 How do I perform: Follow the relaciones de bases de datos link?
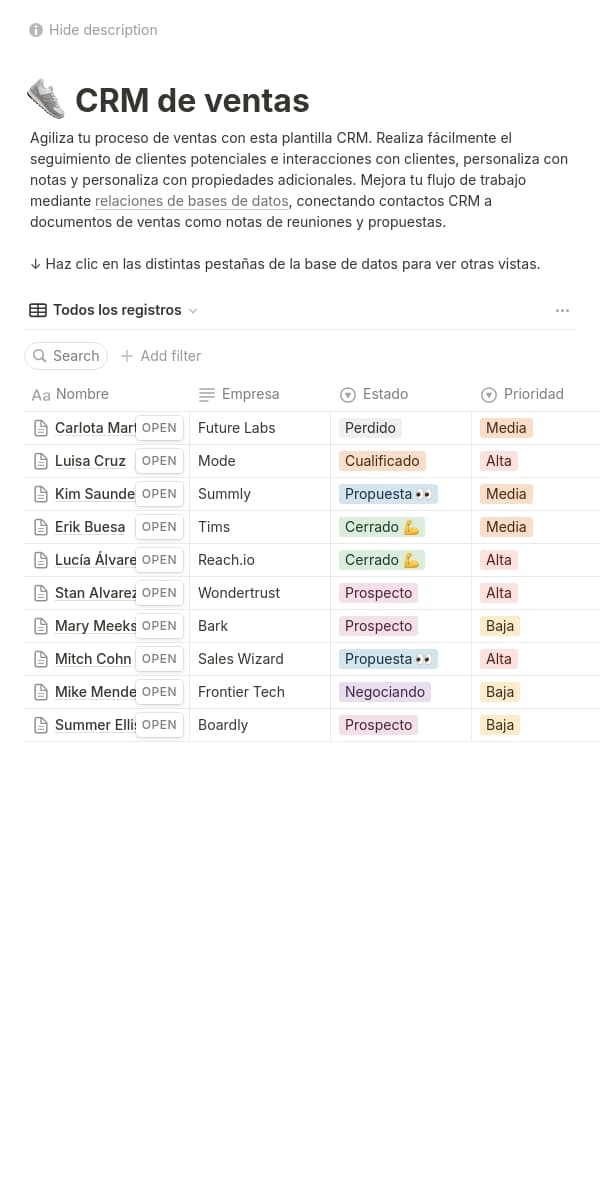(192, 201)
